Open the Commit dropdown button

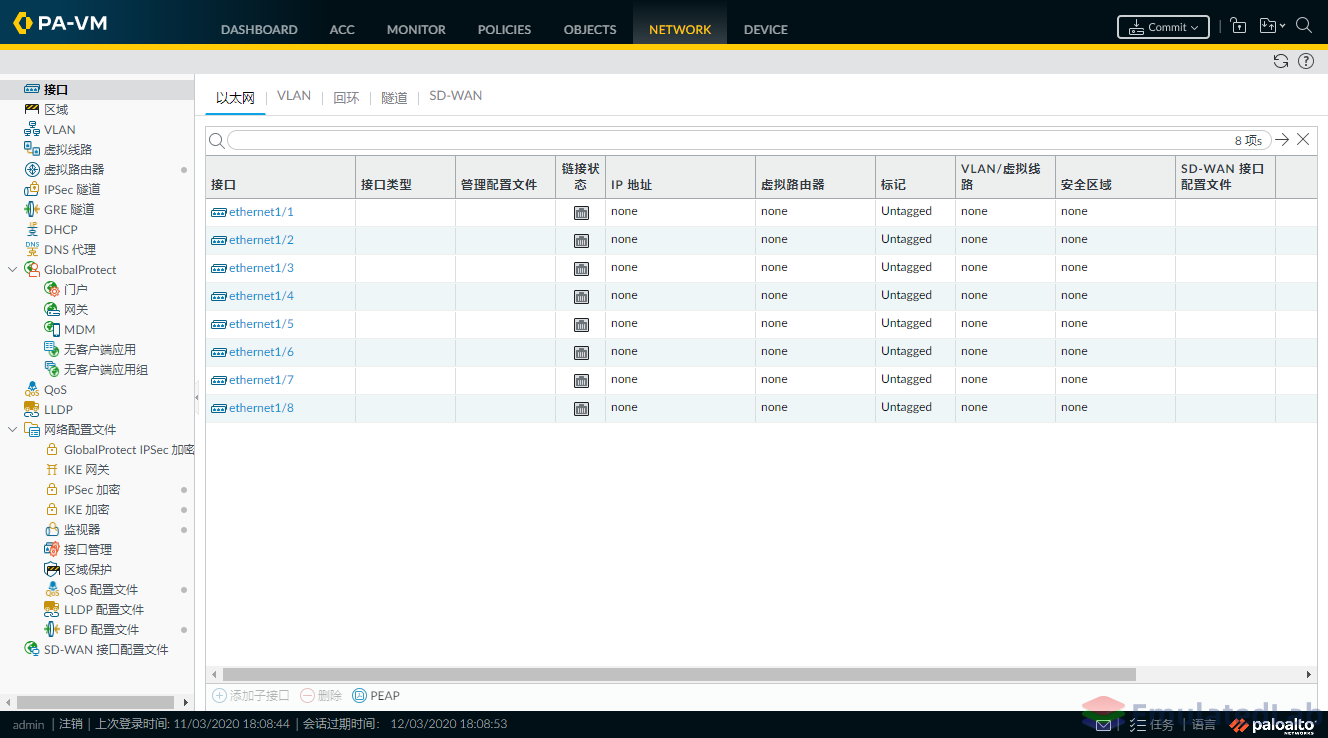coord(1163,27)
